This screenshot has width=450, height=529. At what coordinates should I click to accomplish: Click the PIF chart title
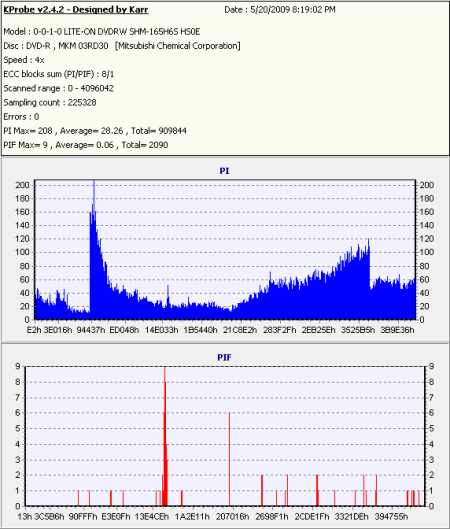point(224,357)
